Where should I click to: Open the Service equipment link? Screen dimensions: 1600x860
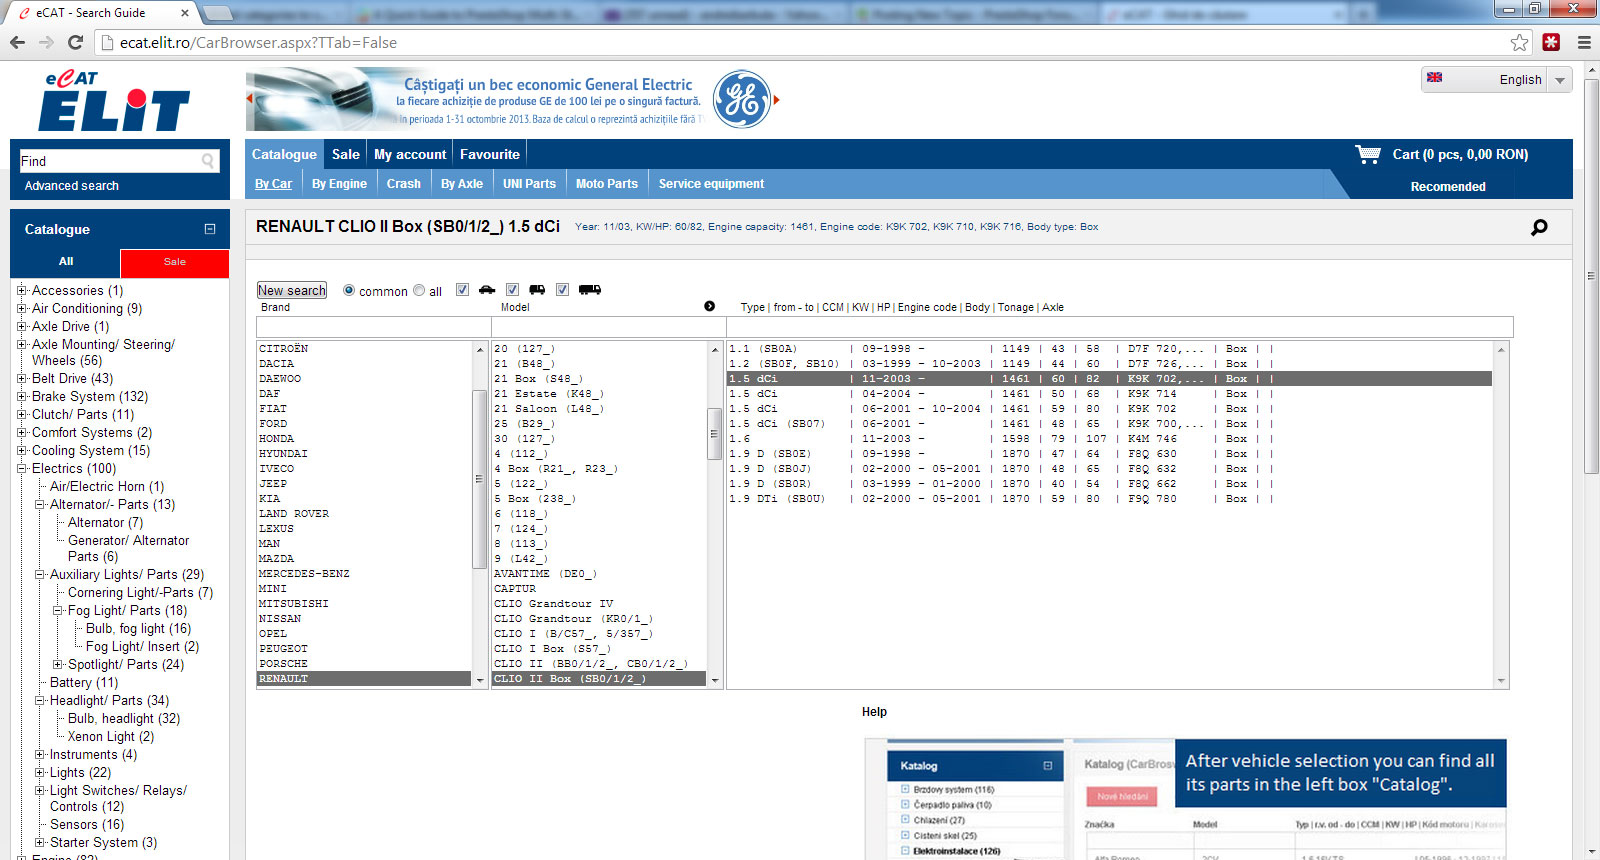point(711,184)
